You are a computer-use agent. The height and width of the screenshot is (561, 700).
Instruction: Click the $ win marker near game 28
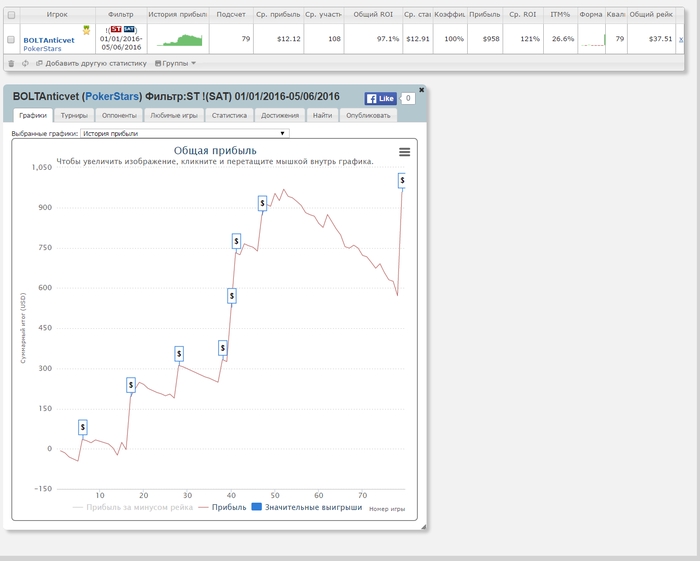pos(179,354)
